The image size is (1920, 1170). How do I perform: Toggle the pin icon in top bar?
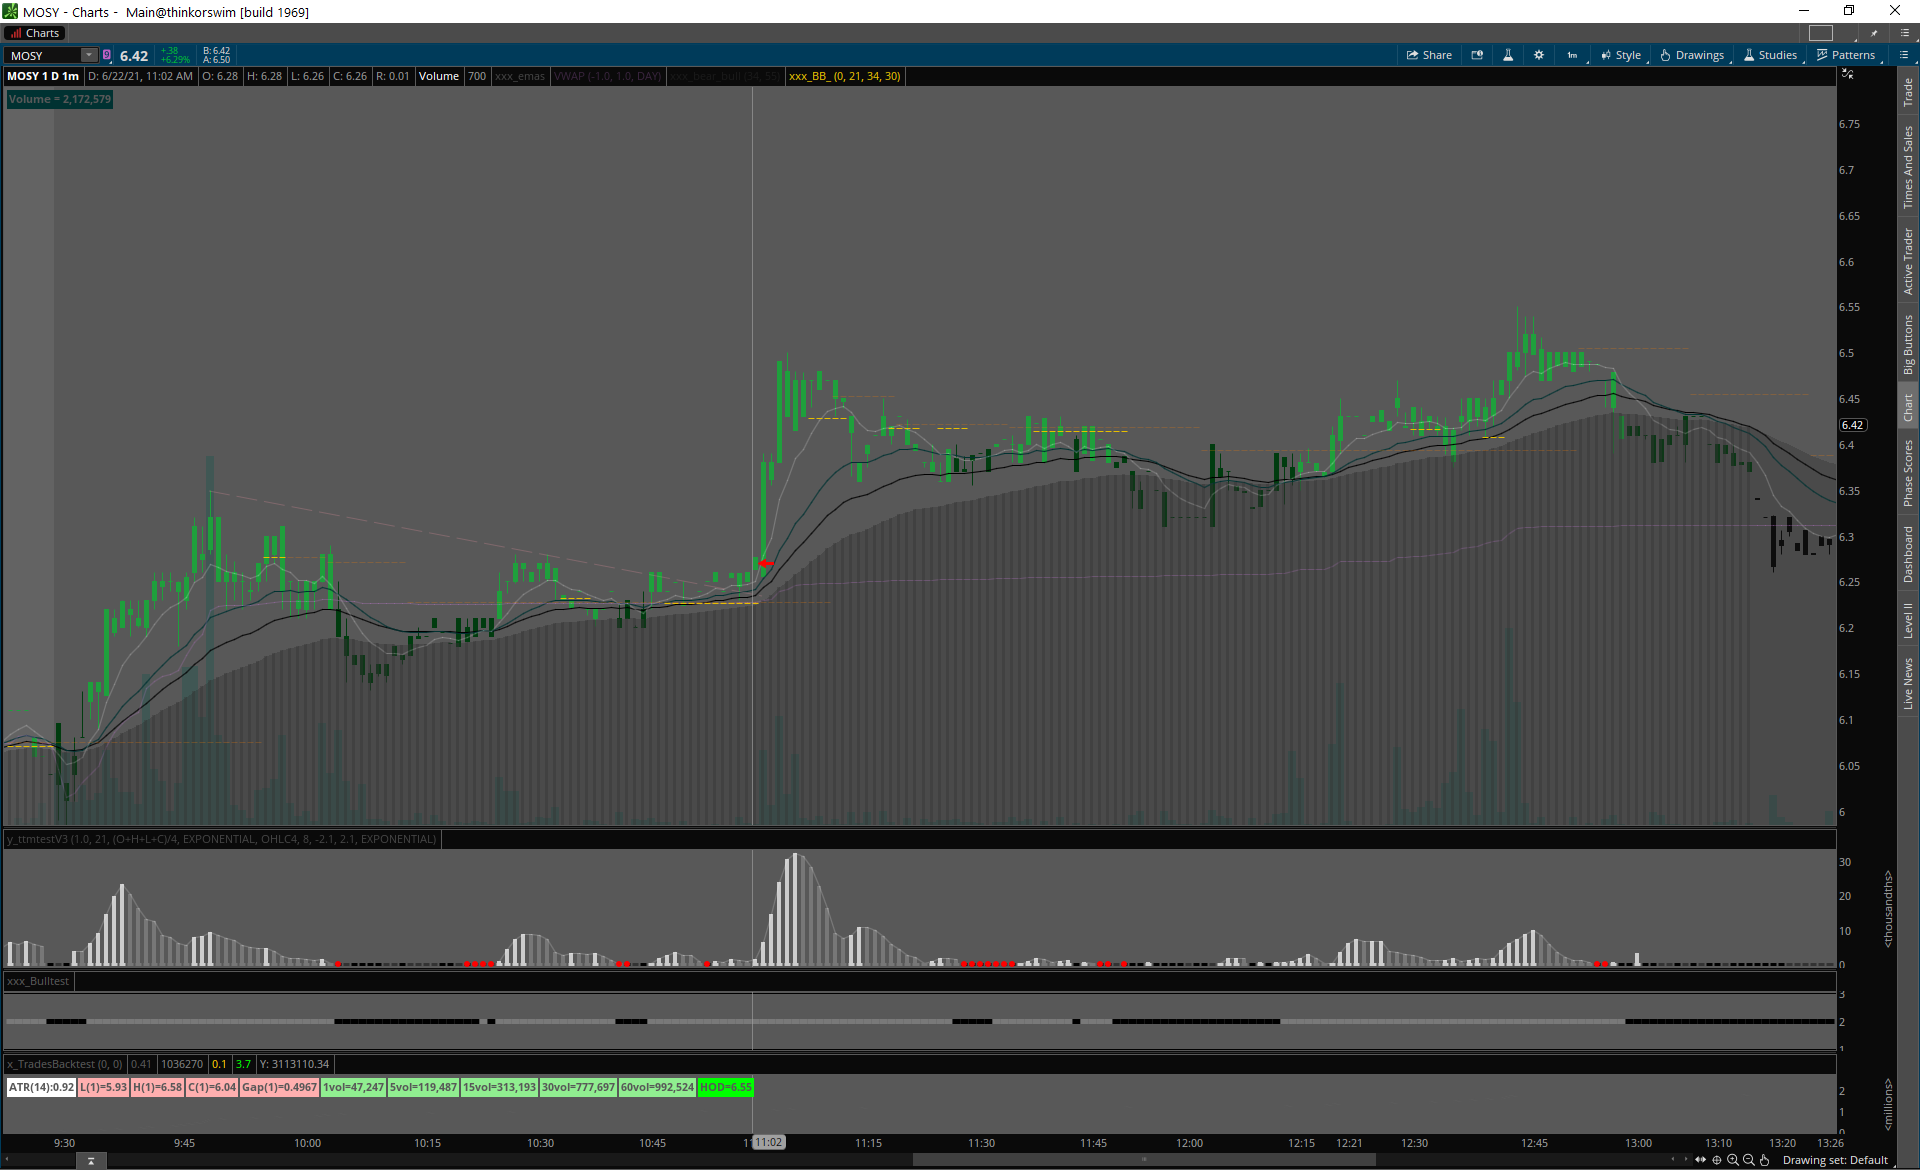click(x=1874, y=33)
